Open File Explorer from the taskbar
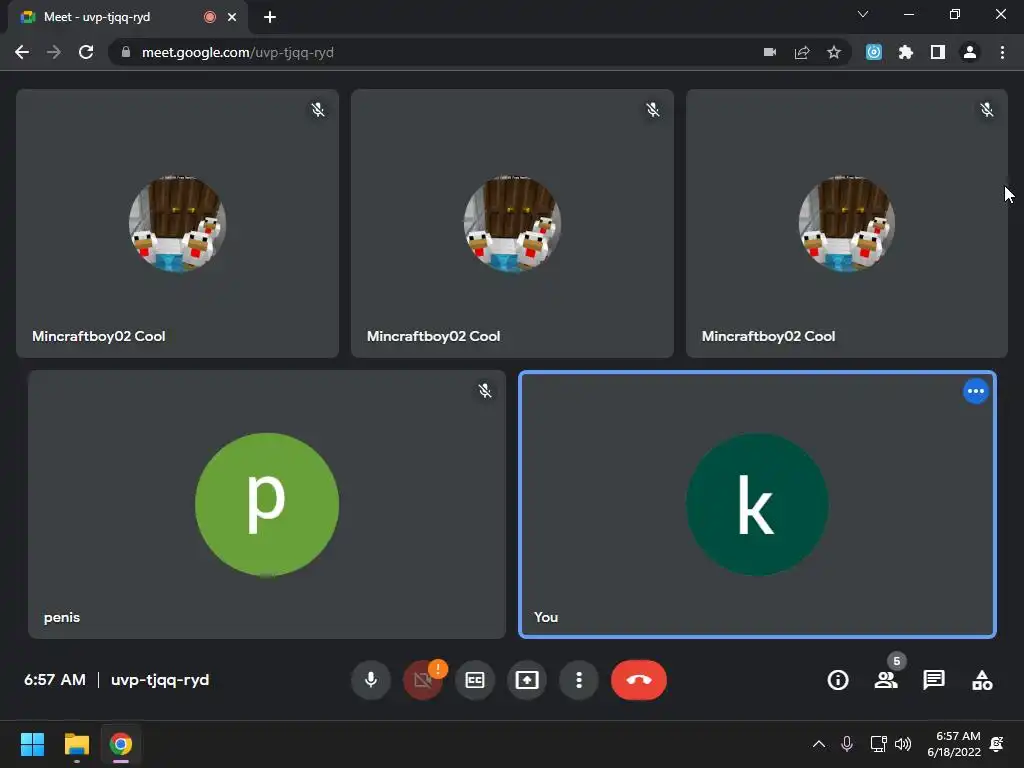 coord(76,744)
